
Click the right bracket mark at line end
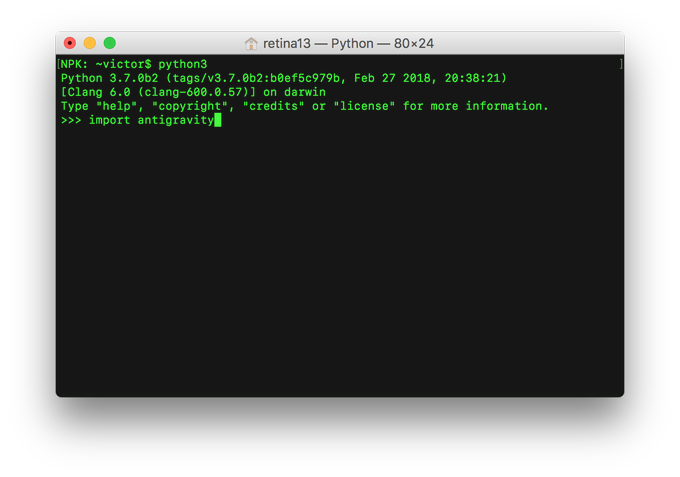pyautogui.click(x=621, y=64)
